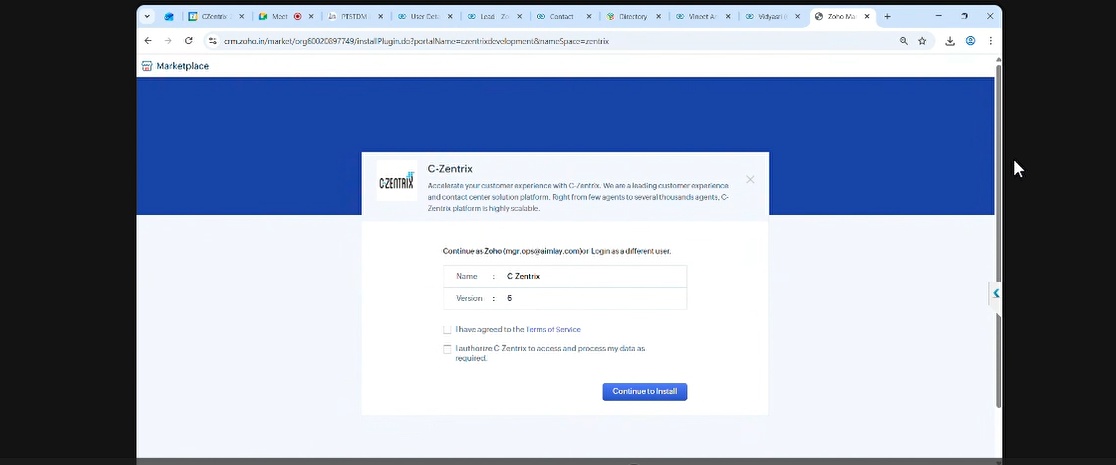1116x465 pixels.
Task: Open the browser downloads icon
Action: (x=950, y=41)
